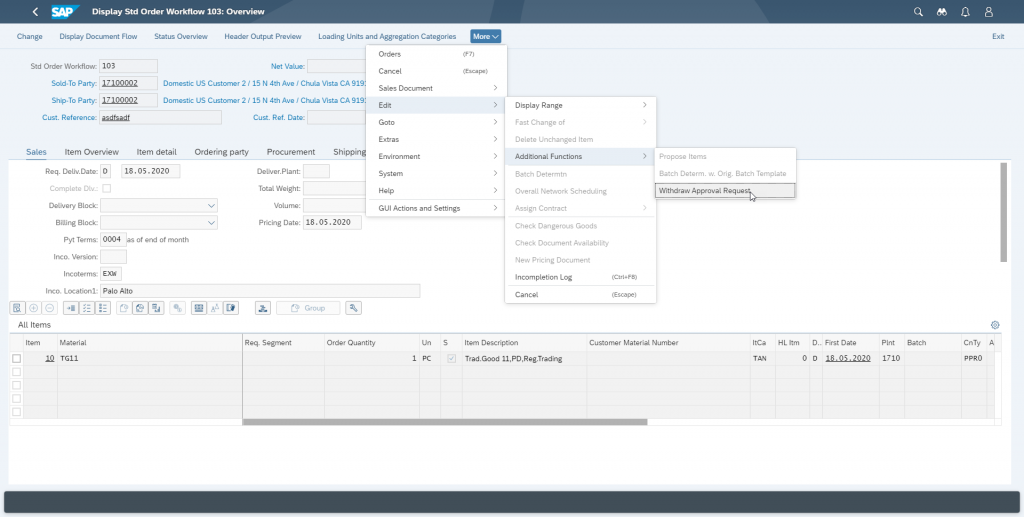Viewport: 1024px width, 517px height.
Task: Click the binoculars icon in the header
Action: [942, 12]
